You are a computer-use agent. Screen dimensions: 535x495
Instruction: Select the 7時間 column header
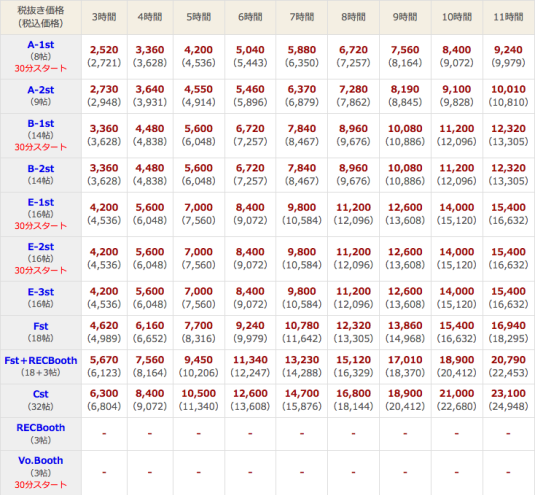tap(302, 17)
